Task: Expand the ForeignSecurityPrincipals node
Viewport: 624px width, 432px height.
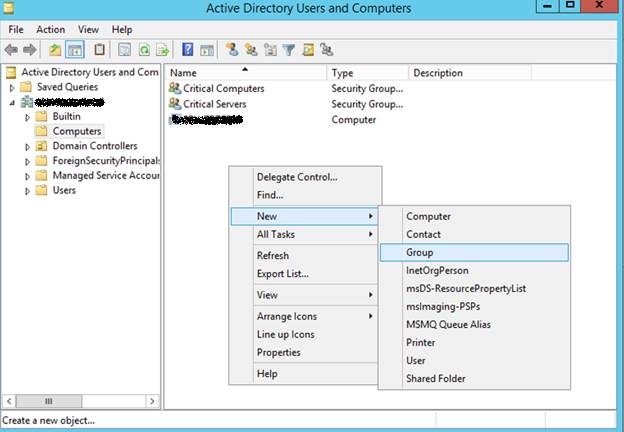Action: pos(27,162)
